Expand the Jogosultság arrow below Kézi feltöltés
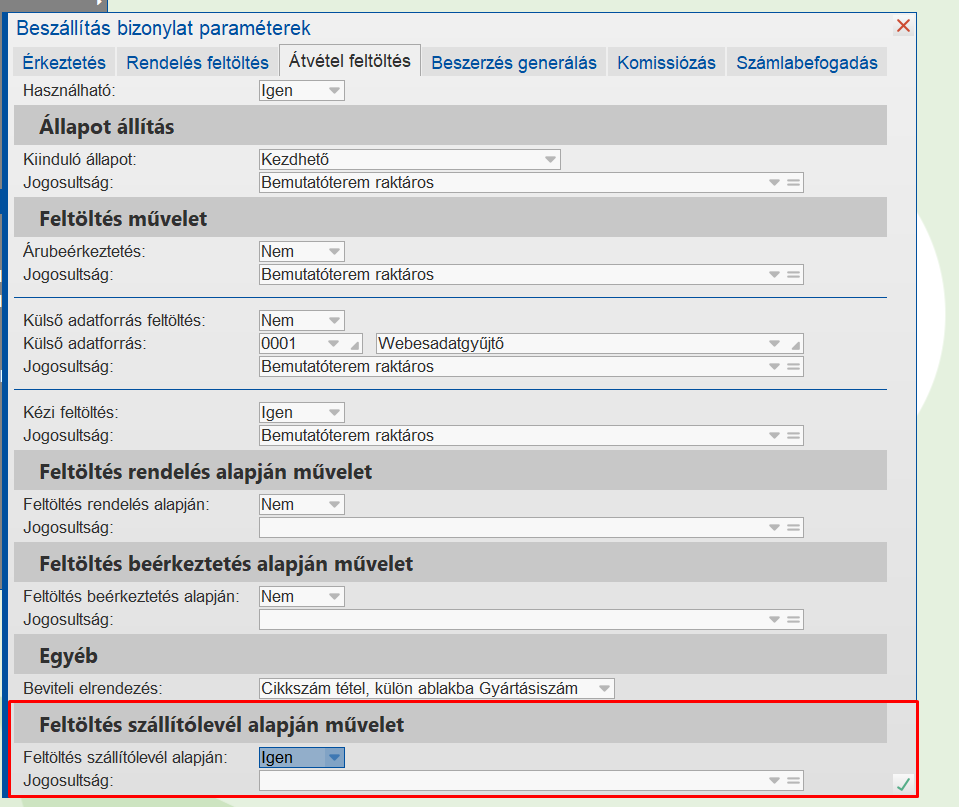This screenshot has height=807, width=959. pos(774,436)
